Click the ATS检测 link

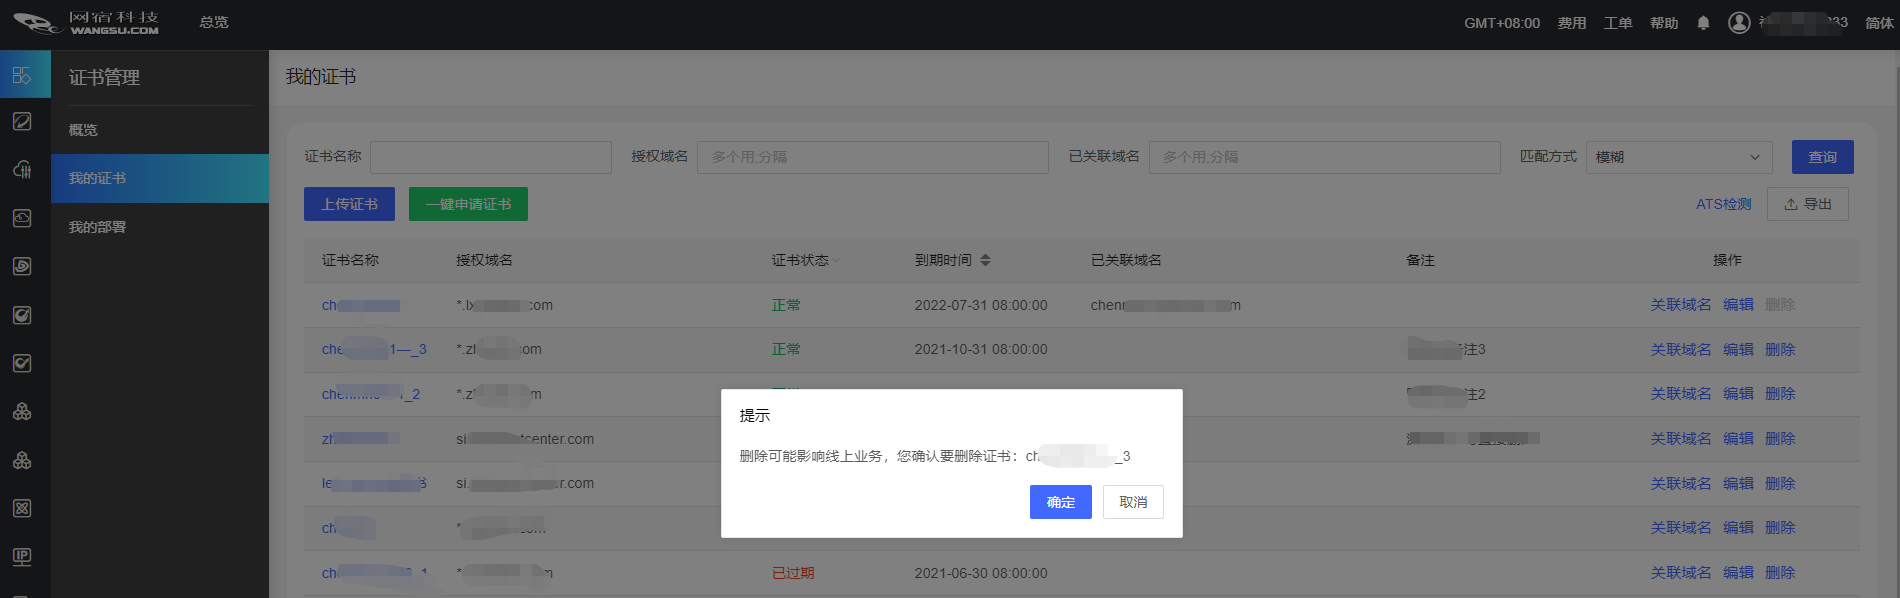[1723, 204]
